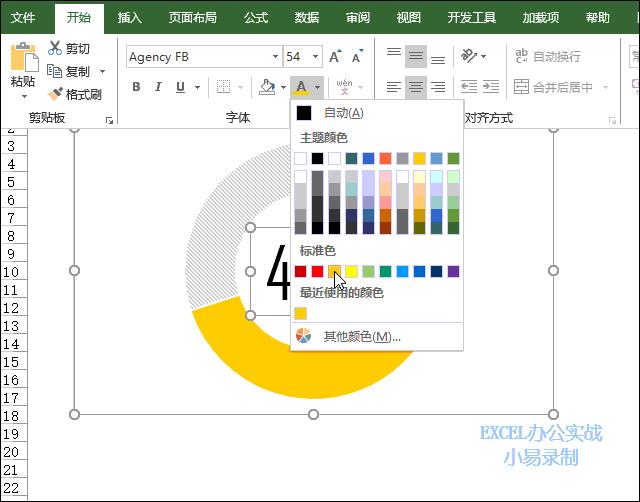Open the More Colors (其他颜色) pie icon
Viewport: 640px width, 502px height.
click(x=303, y=336)
